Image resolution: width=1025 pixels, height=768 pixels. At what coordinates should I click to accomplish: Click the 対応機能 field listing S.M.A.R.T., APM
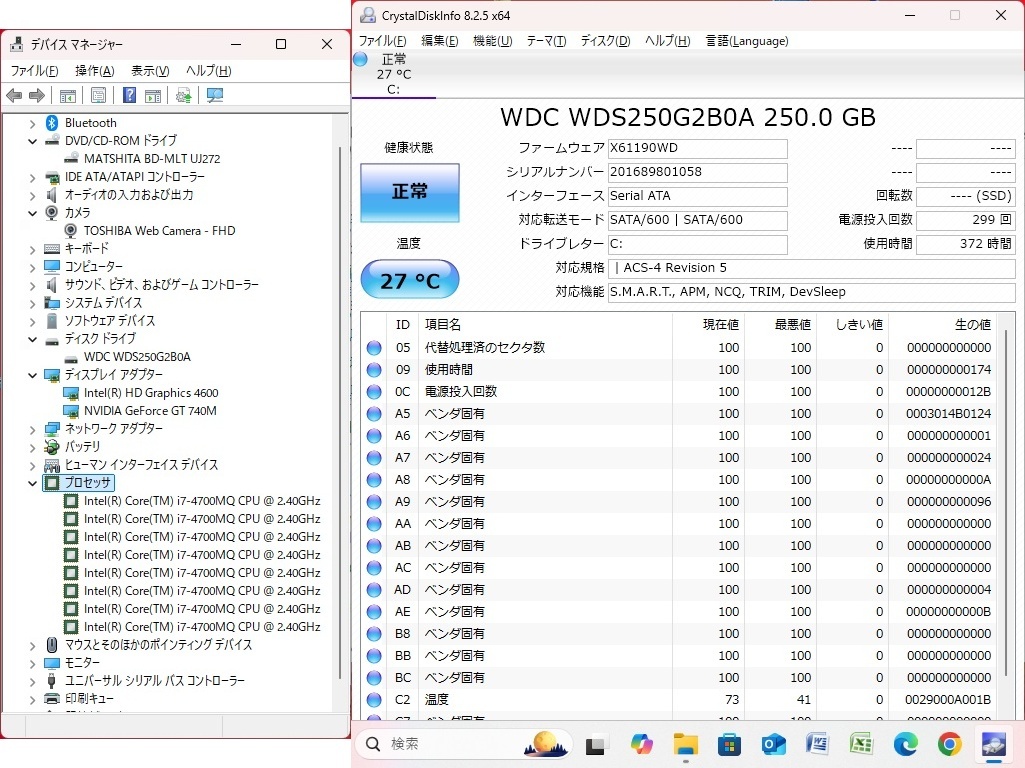(811, 292)
